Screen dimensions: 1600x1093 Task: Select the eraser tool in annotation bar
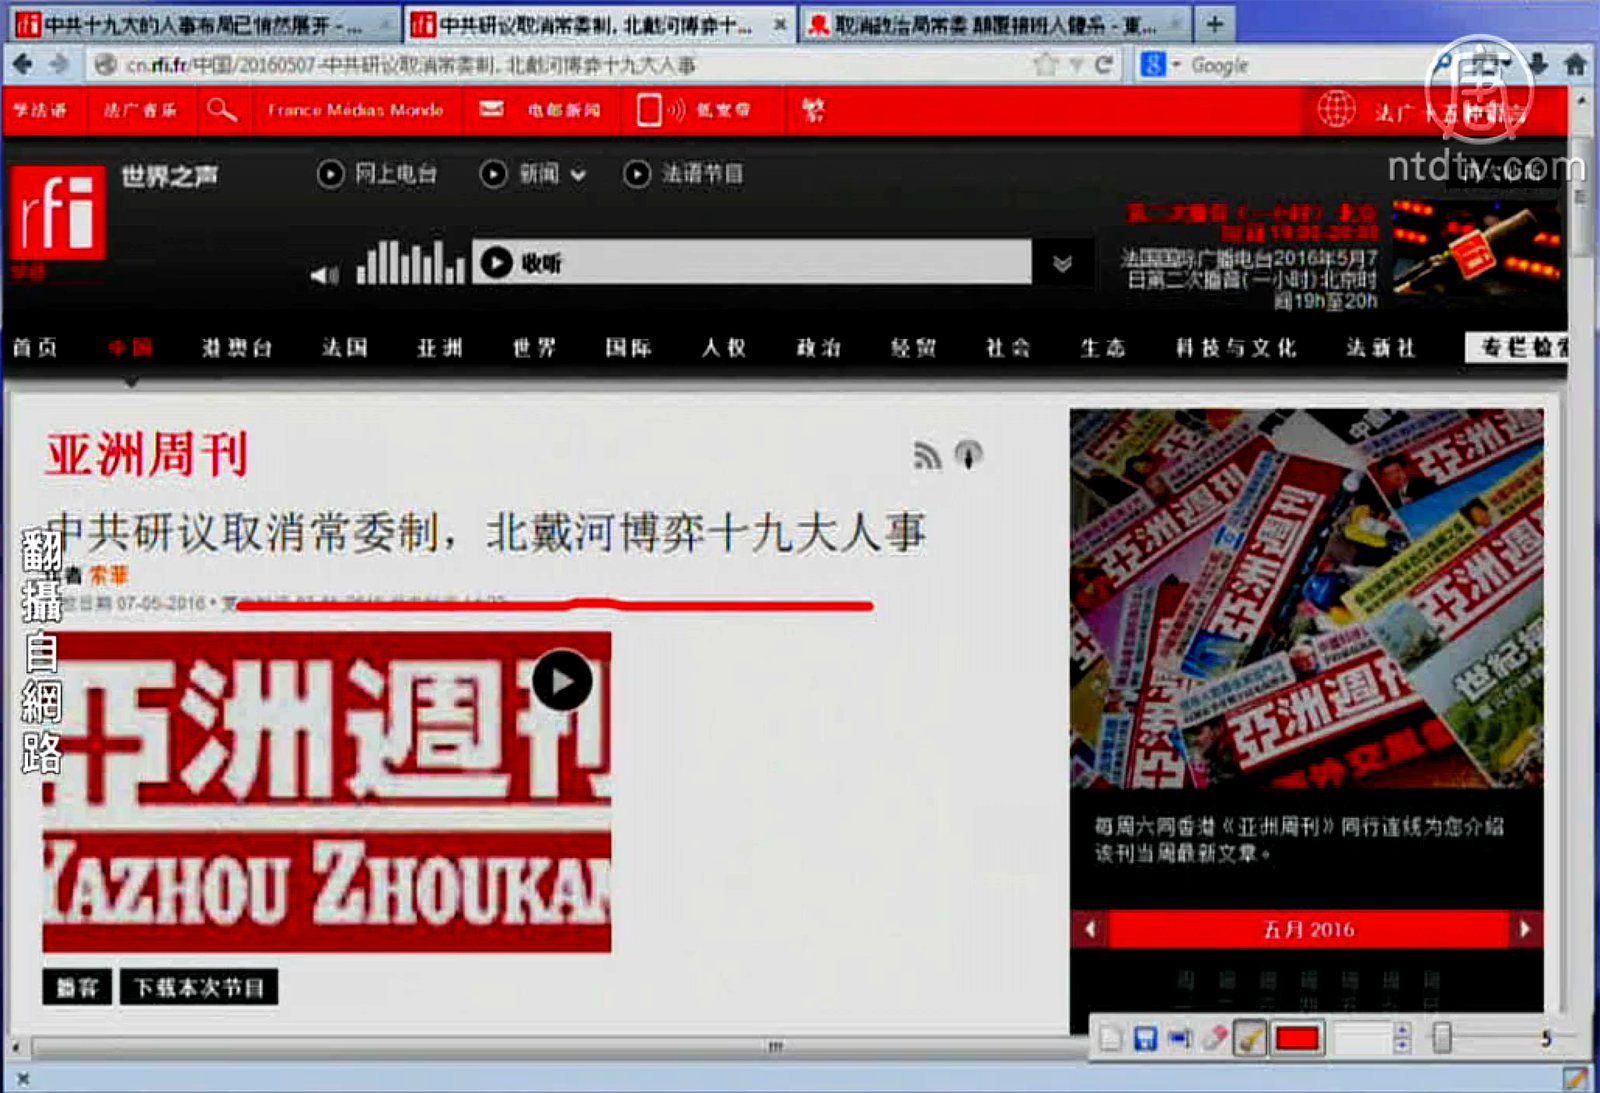click(1214, 1039)
